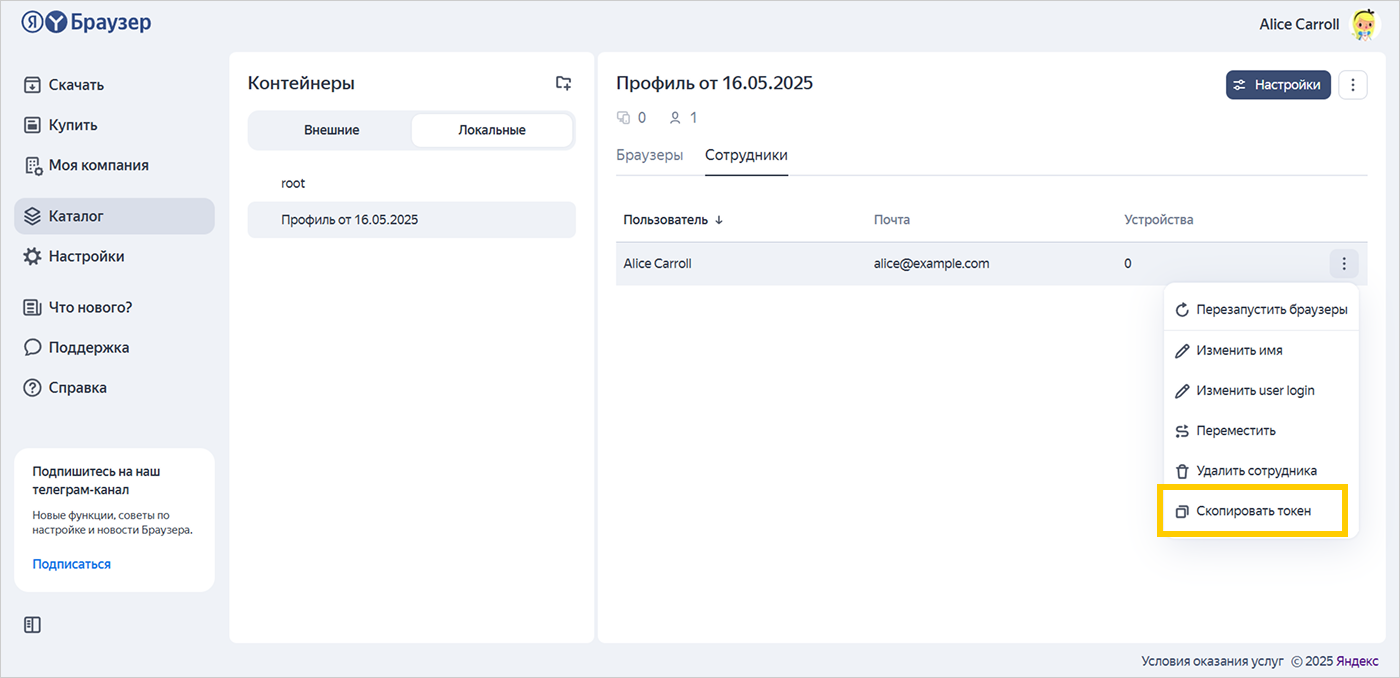This screenshot has height=678, width=1400.
Task: Select the root container
Action: 412,184
